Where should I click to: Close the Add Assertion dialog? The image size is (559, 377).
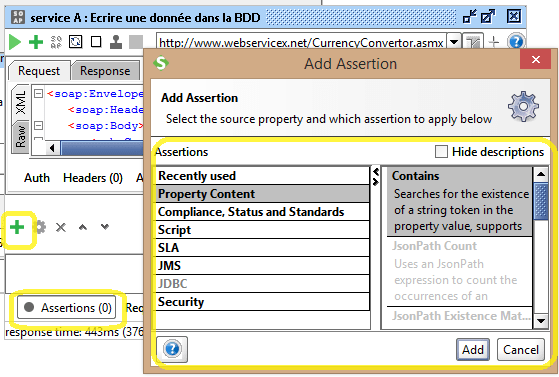pos(535,59)
